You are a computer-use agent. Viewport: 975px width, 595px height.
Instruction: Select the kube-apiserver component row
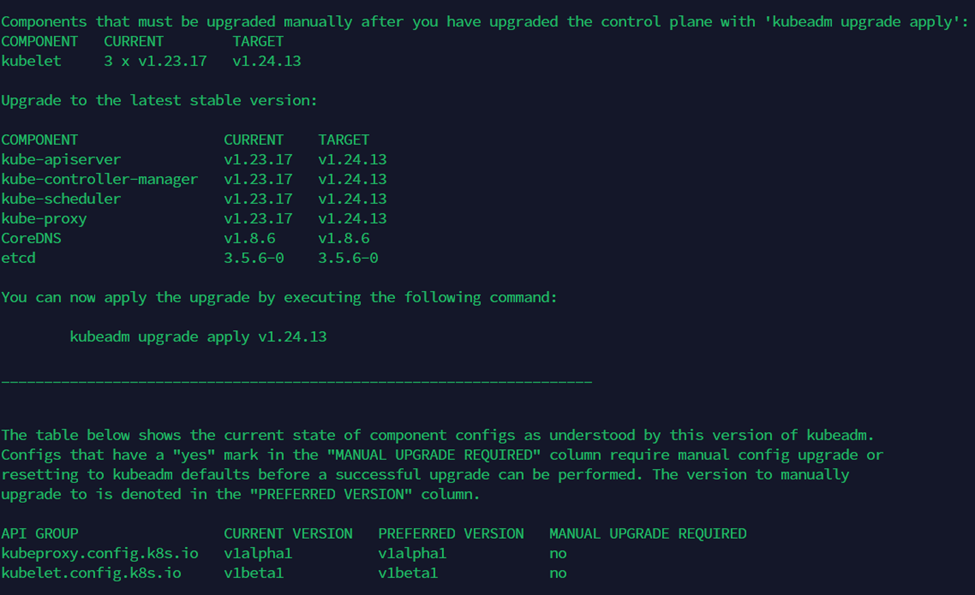point(60,159)
